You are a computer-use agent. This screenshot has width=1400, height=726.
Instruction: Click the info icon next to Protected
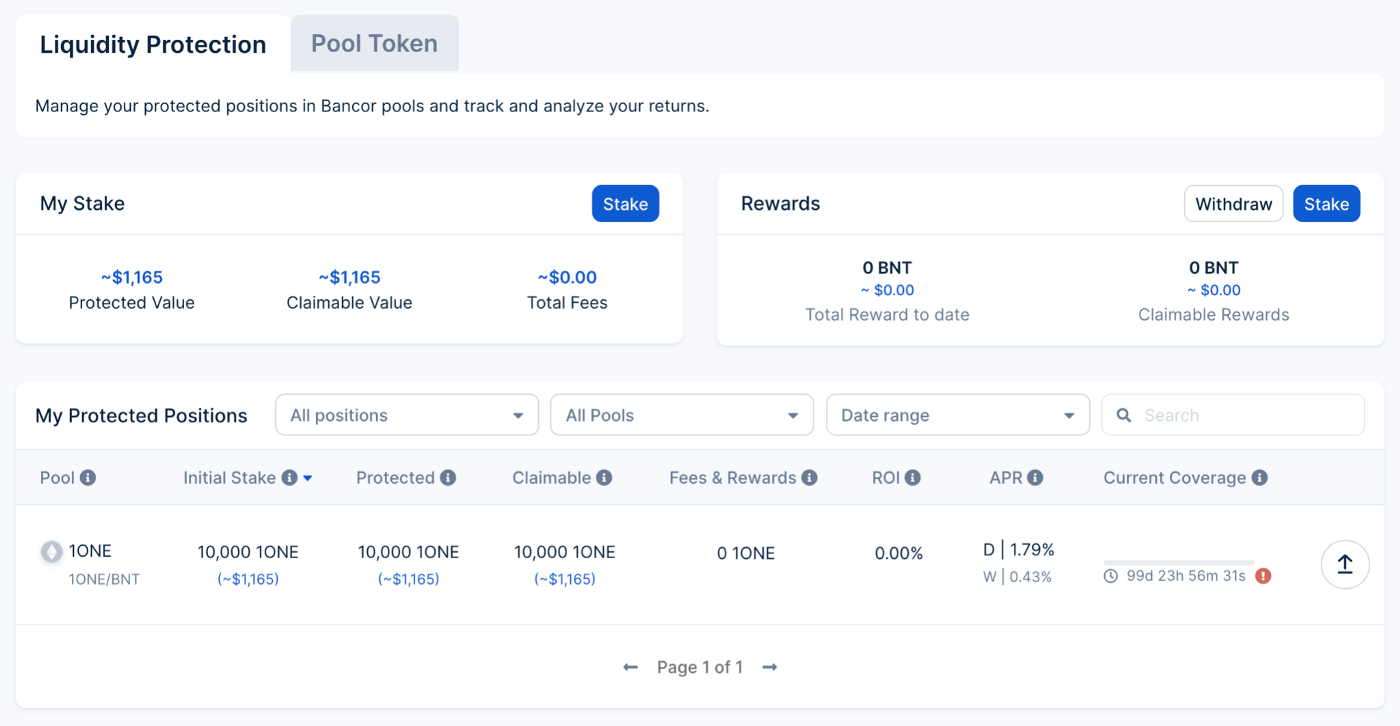pos(448,478)
